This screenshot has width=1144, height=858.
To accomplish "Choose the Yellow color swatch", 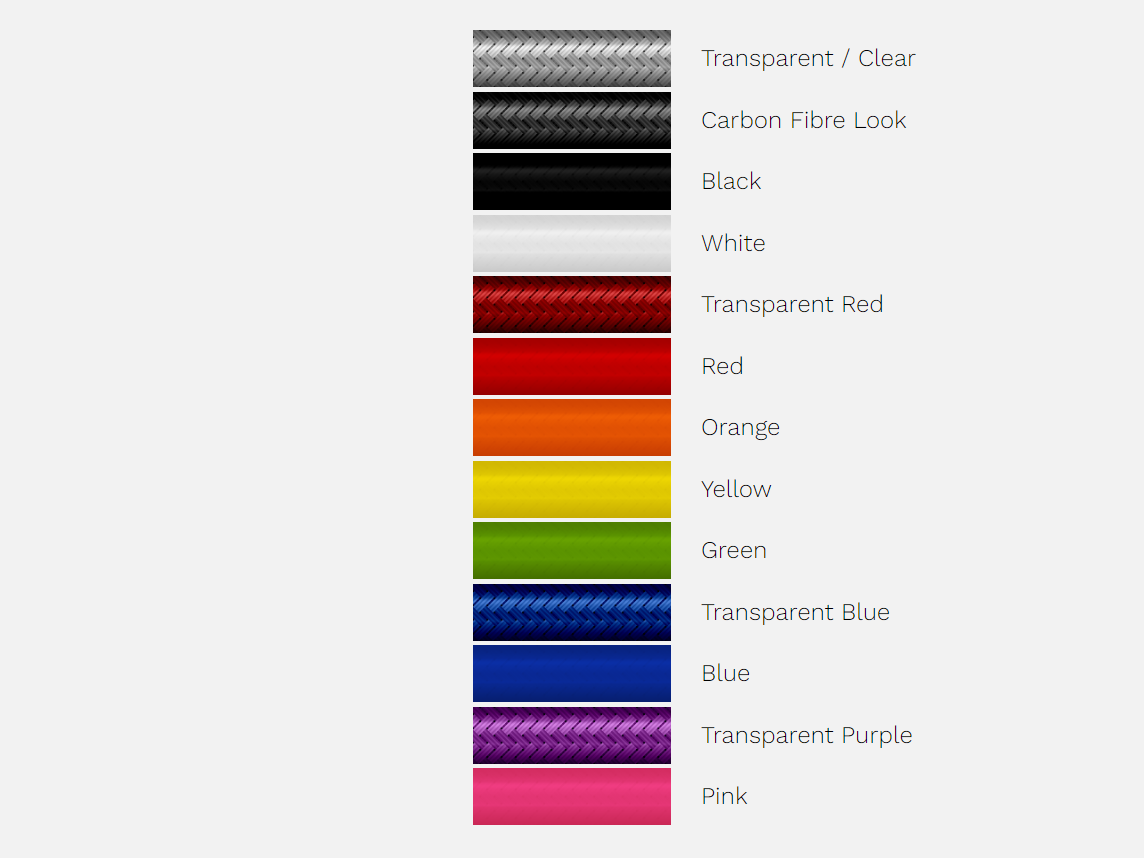I will (571, 489).
